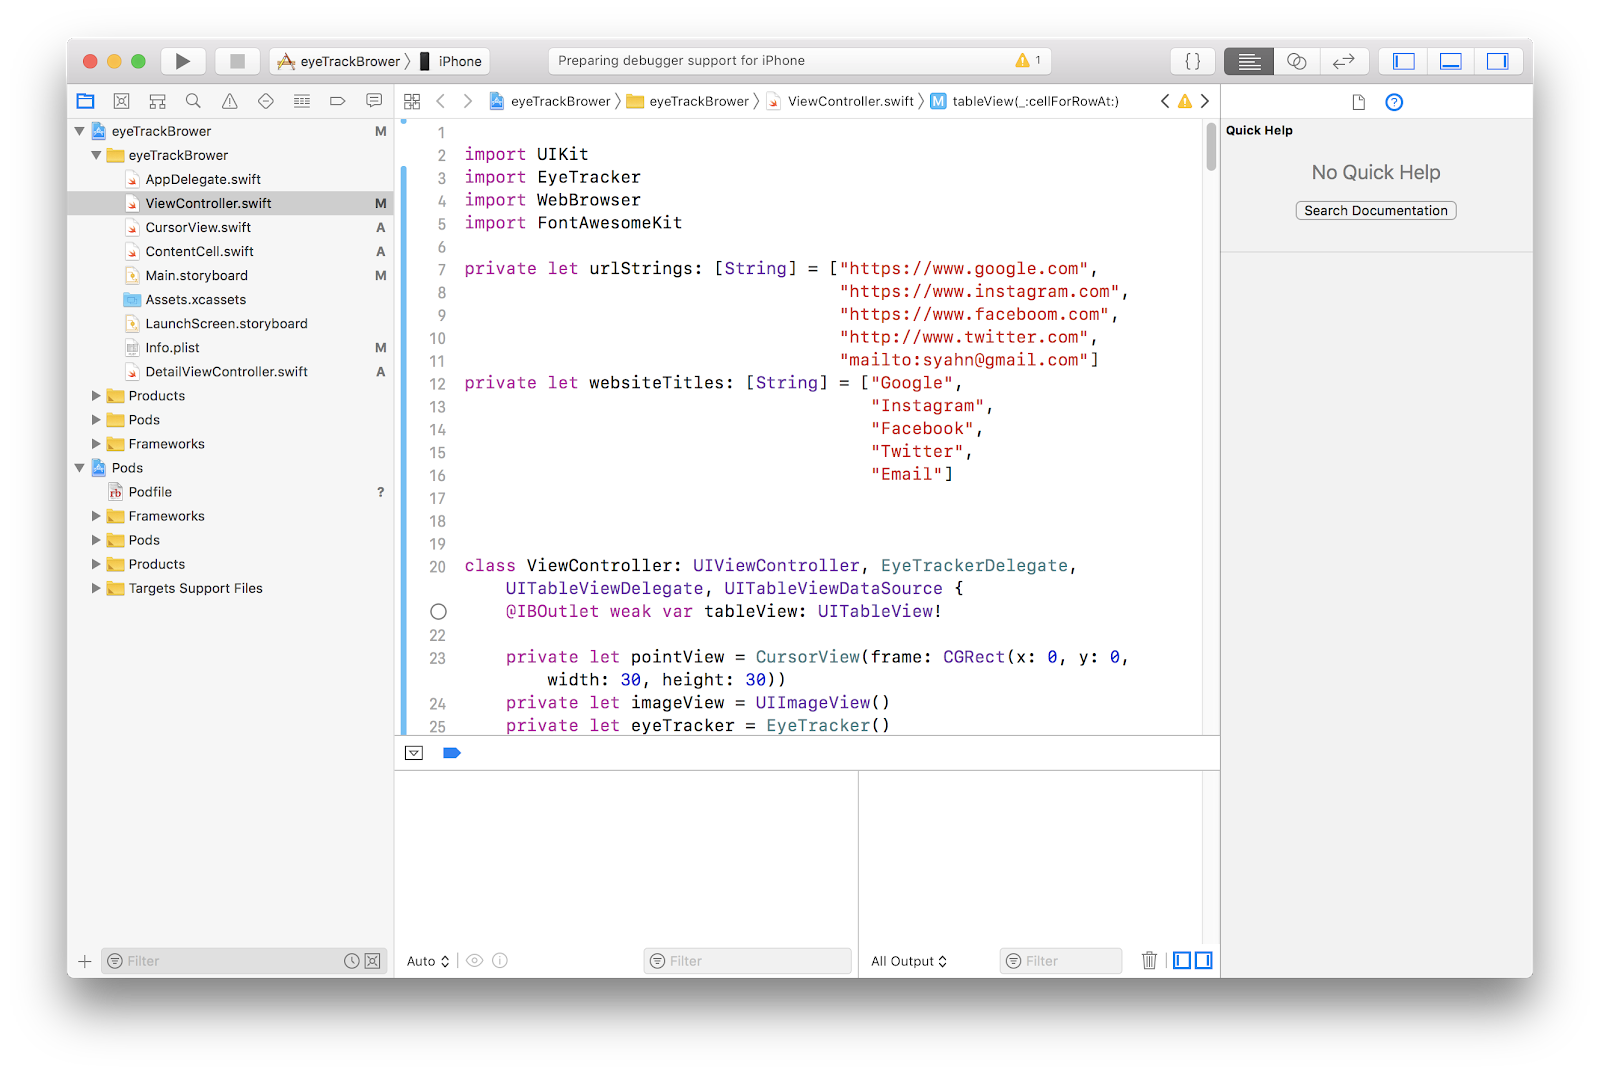The height and width of the screenshot is (1074, 1600).
Task: Expand Targets Support Files folder
Action: tap(96, 588)
